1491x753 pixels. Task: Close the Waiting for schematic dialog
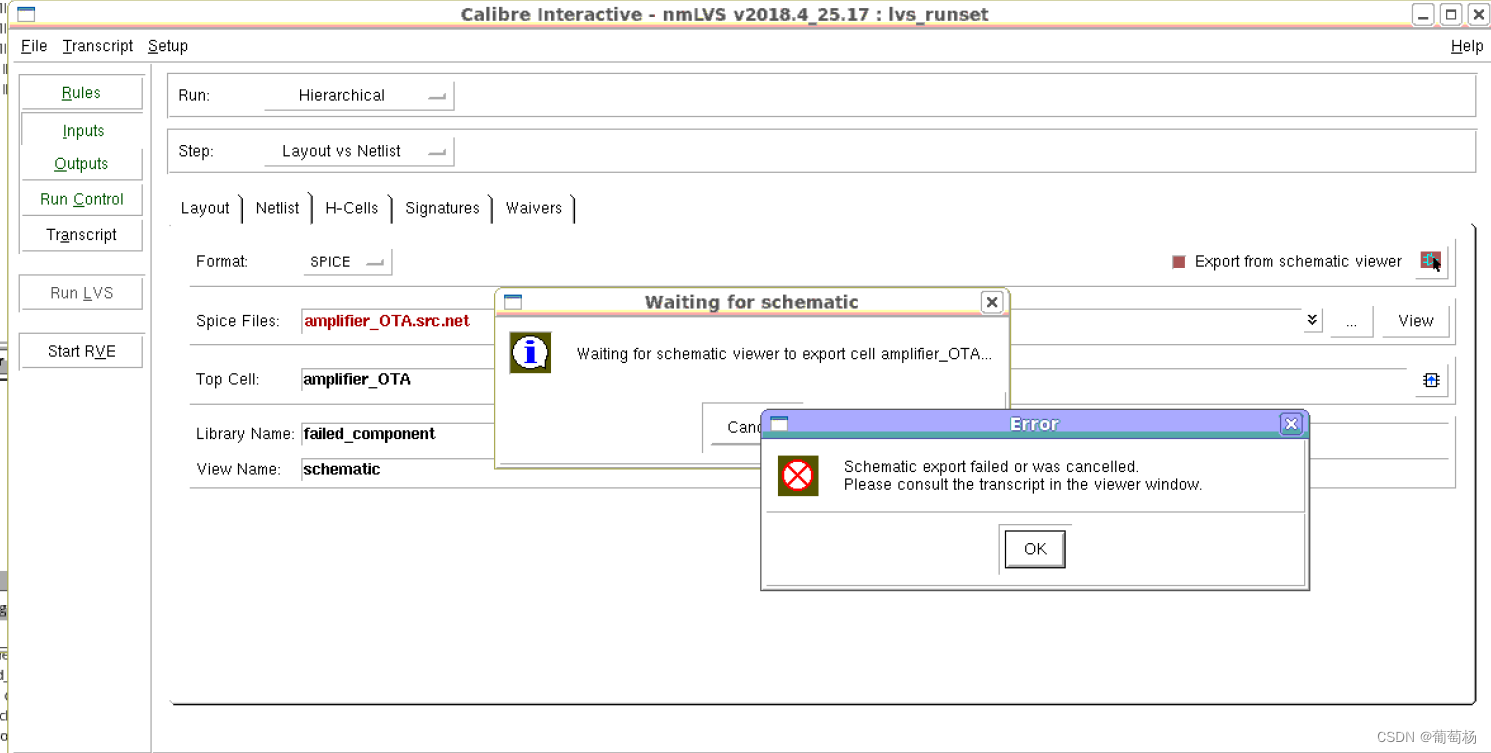pyautogui.click(x=991, y=302)
